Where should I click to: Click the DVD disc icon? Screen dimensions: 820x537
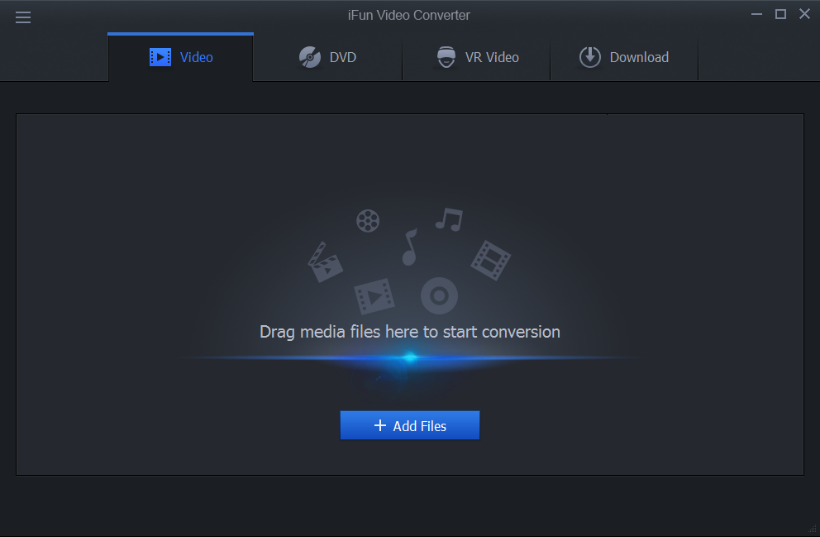pyautogui.click(x=310, y=57)
